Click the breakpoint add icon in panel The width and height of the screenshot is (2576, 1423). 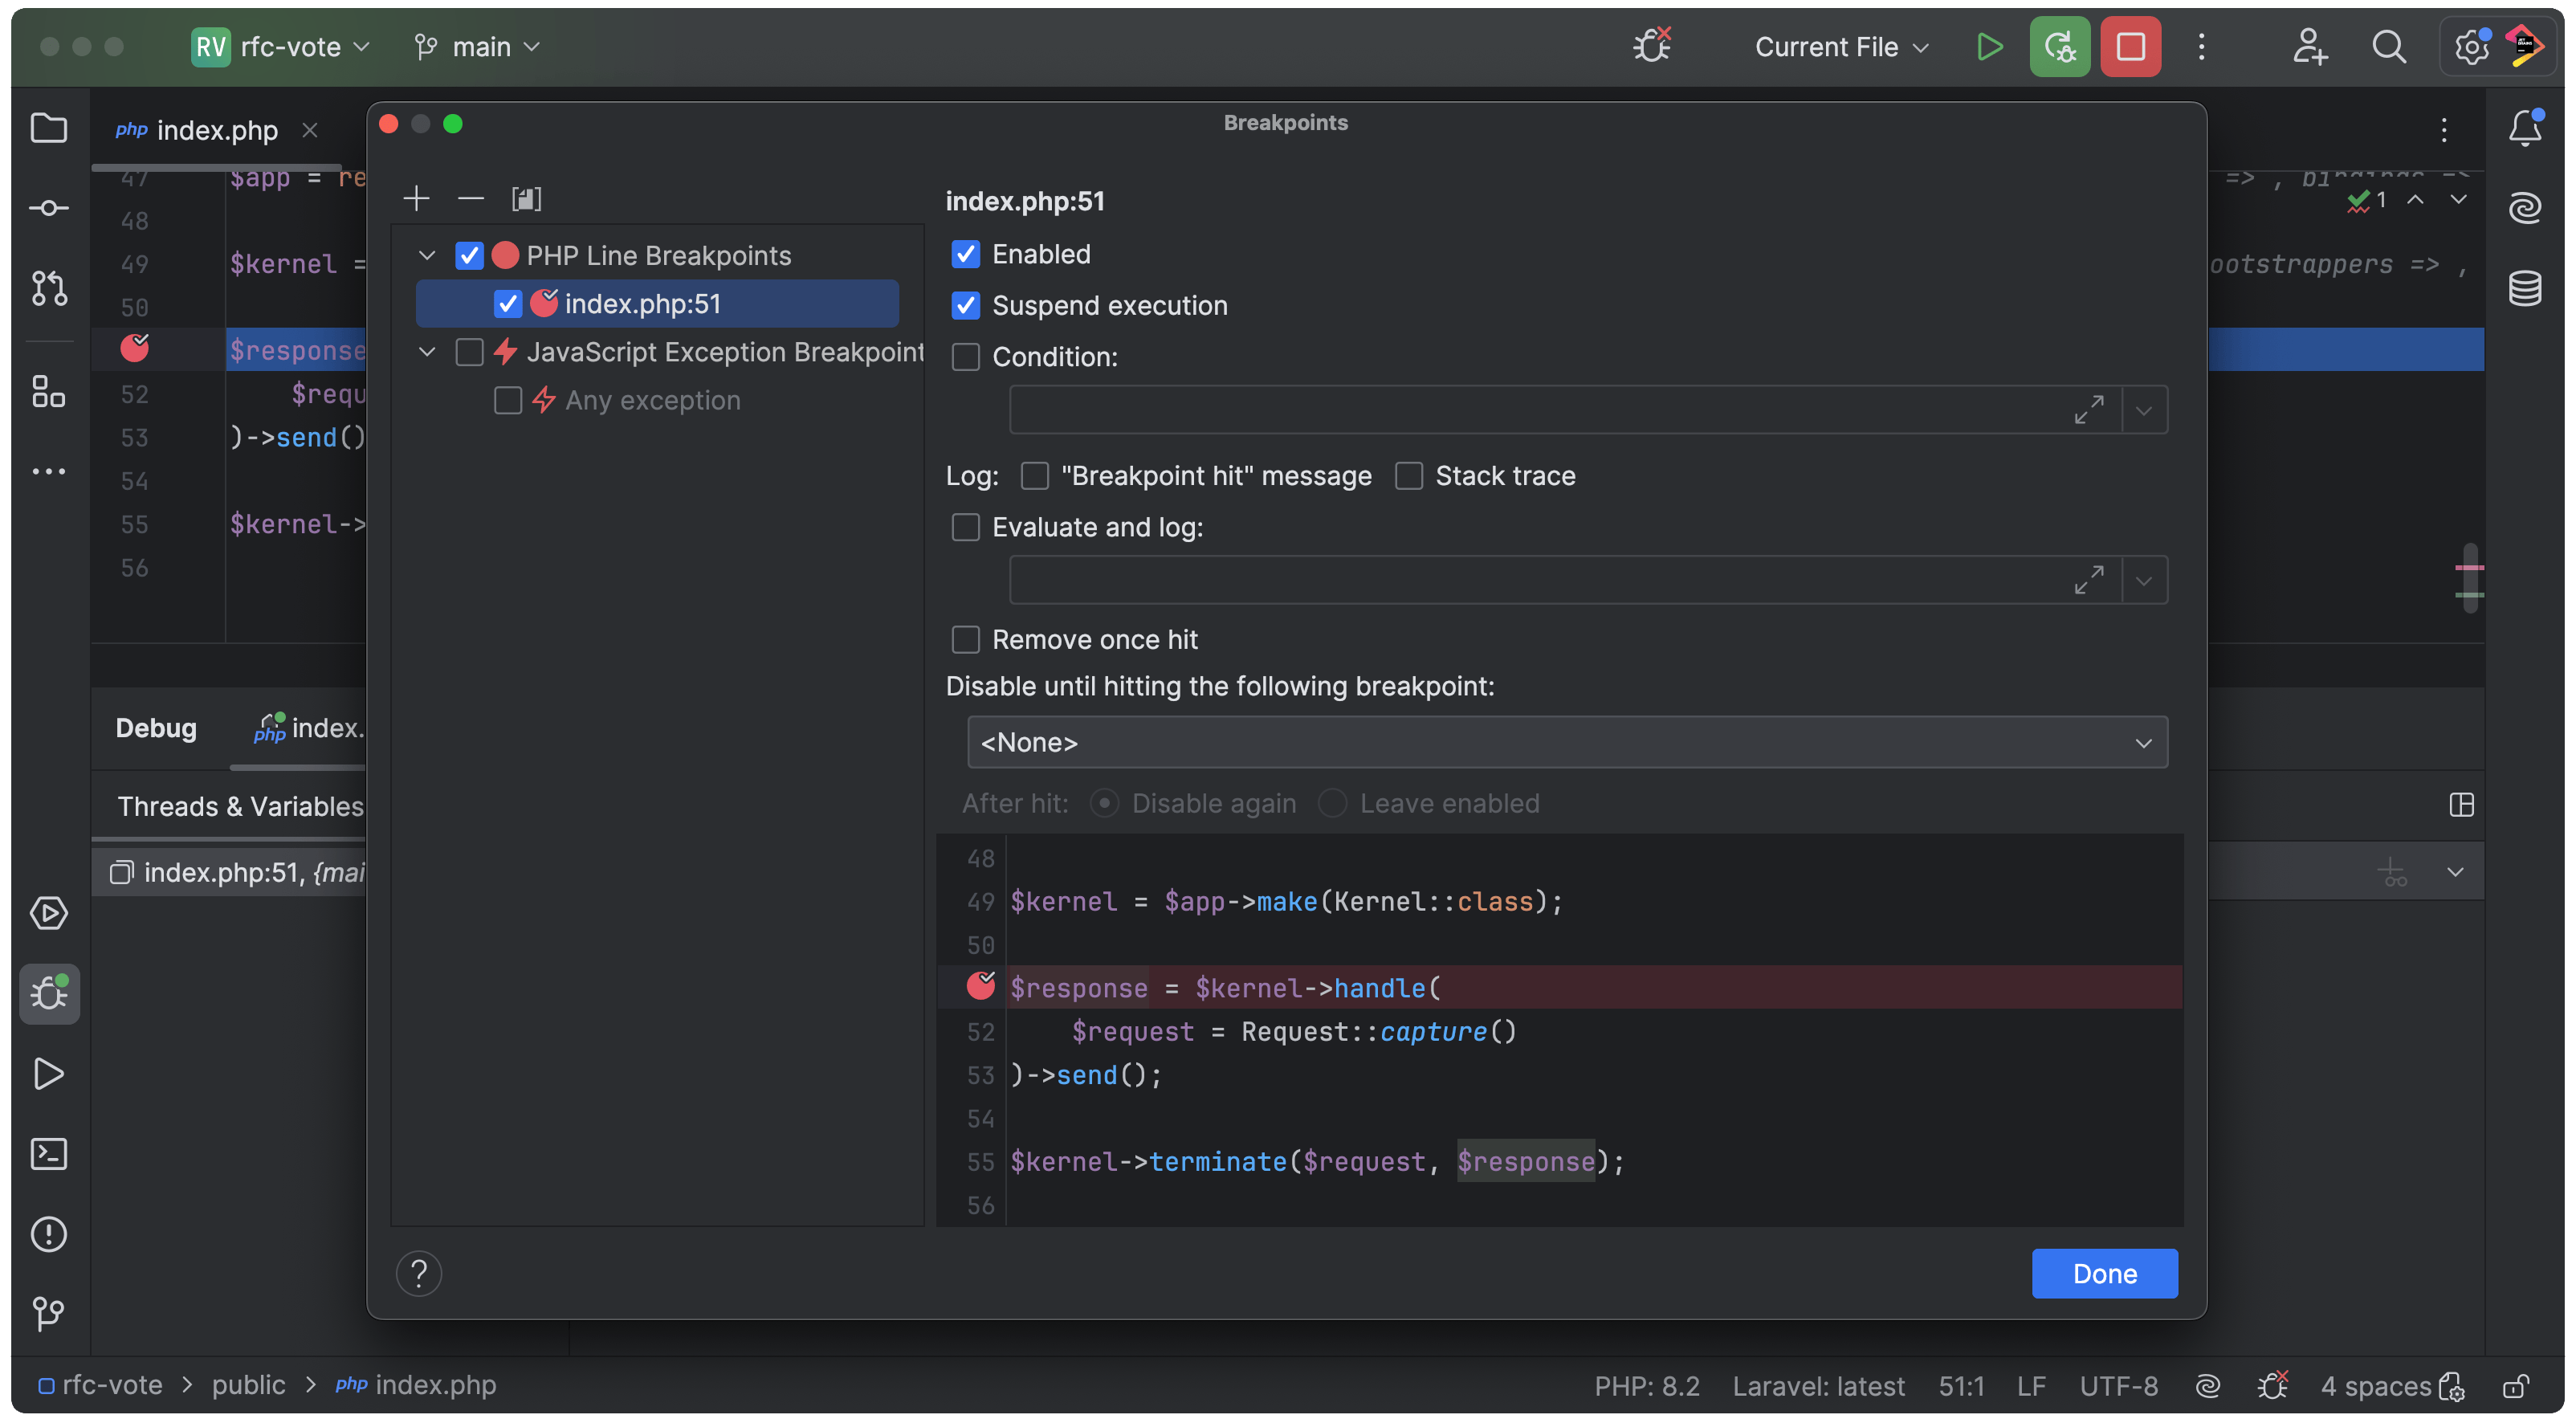pos(414,196)
